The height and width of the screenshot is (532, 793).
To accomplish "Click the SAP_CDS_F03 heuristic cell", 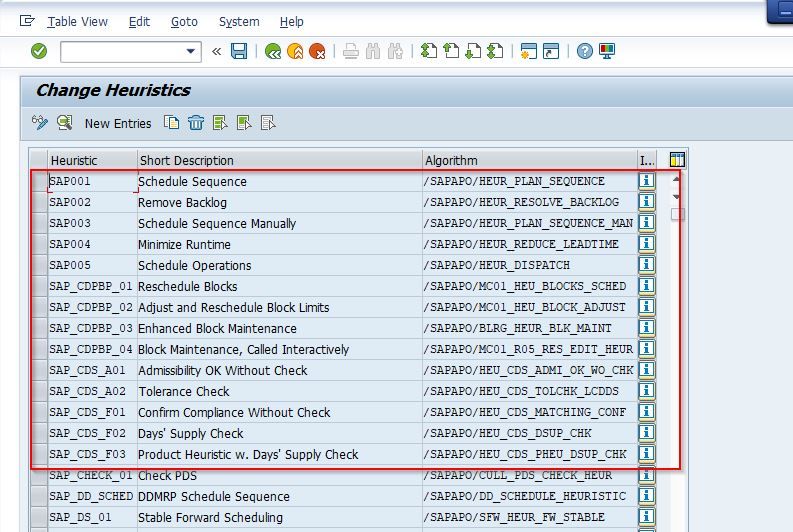I will 93,454.
